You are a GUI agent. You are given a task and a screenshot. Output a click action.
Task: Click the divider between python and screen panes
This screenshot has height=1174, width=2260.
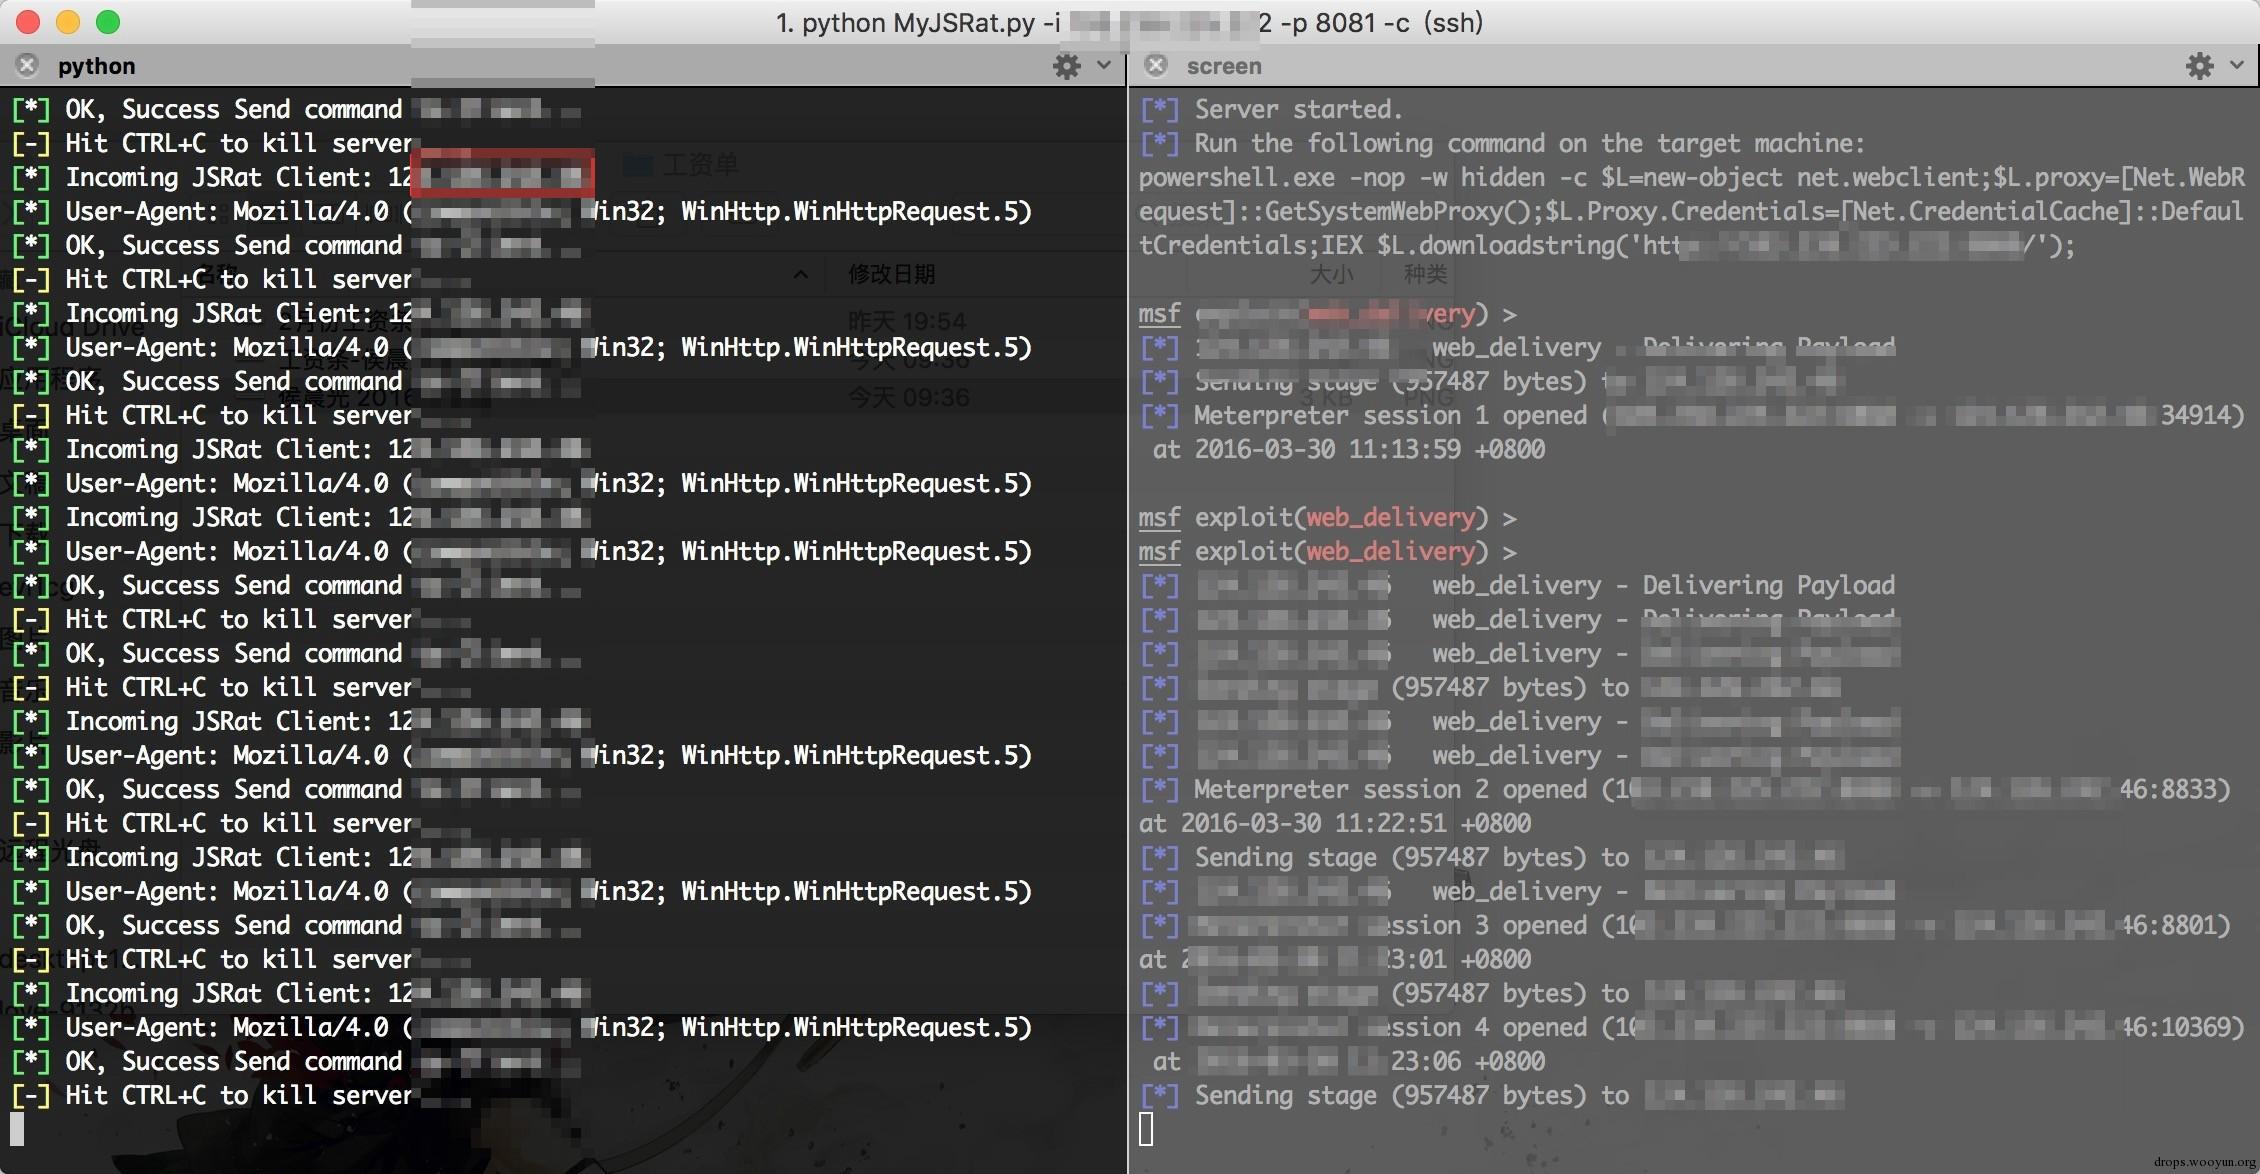pos(1128,600)
